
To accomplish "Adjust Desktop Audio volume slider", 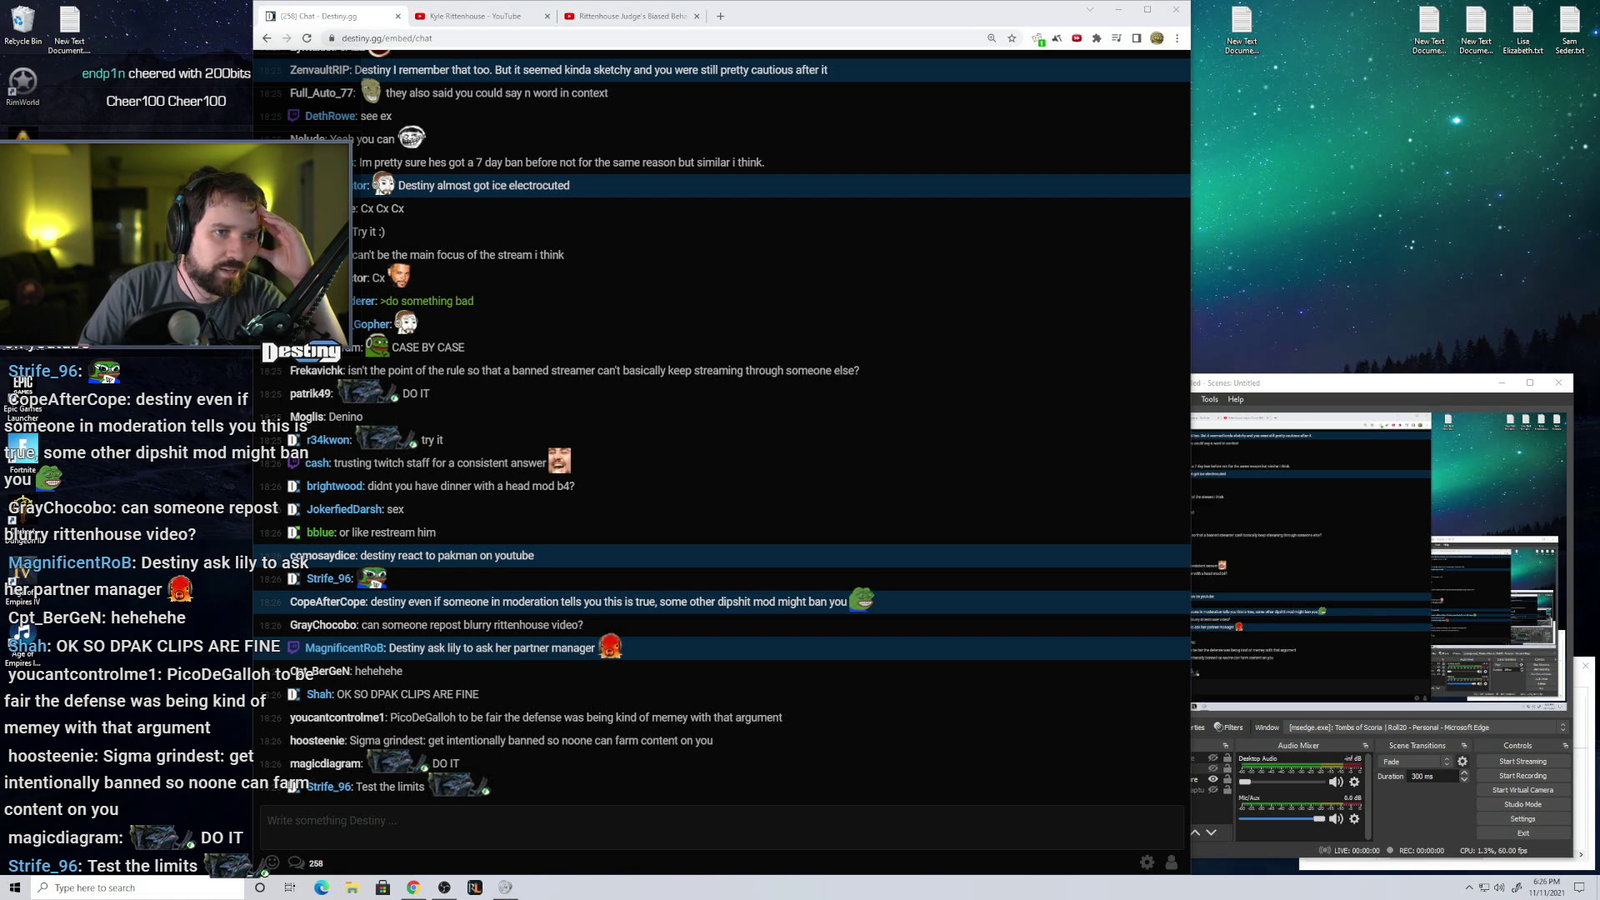I will [x=1282, y=781].
